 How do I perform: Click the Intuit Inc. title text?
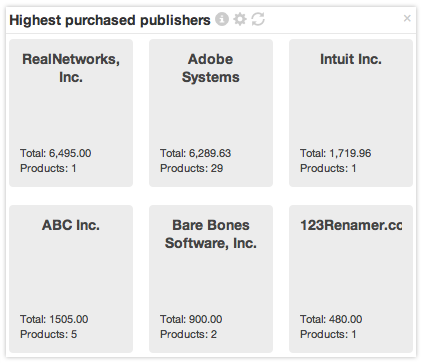pyautogui.click(x=351, y=59)
